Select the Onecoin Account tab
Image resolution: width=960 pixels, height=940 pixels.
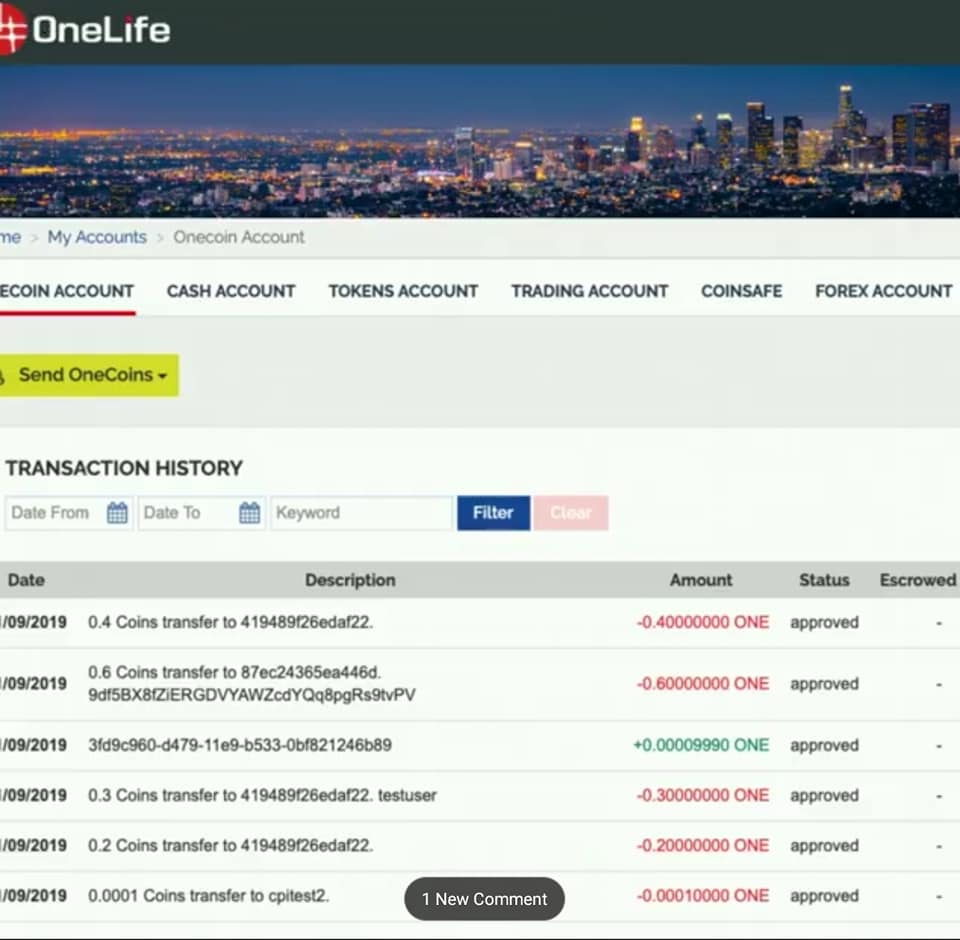67,291
